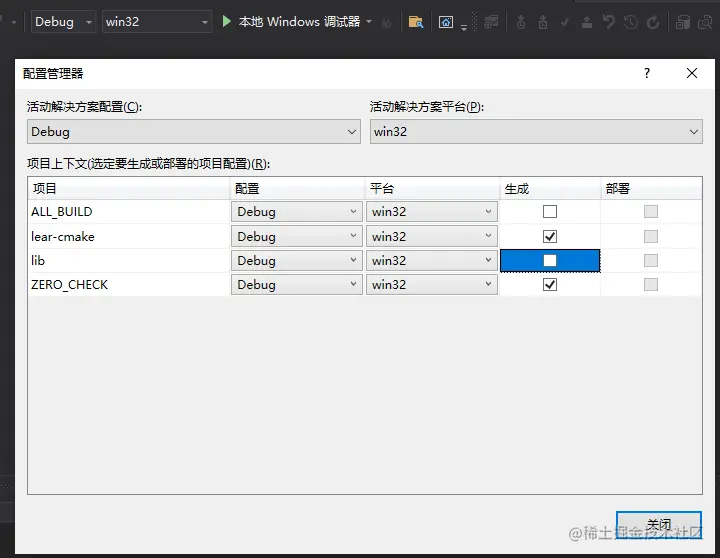Open toolbar win32 platform dropdown

157,22
